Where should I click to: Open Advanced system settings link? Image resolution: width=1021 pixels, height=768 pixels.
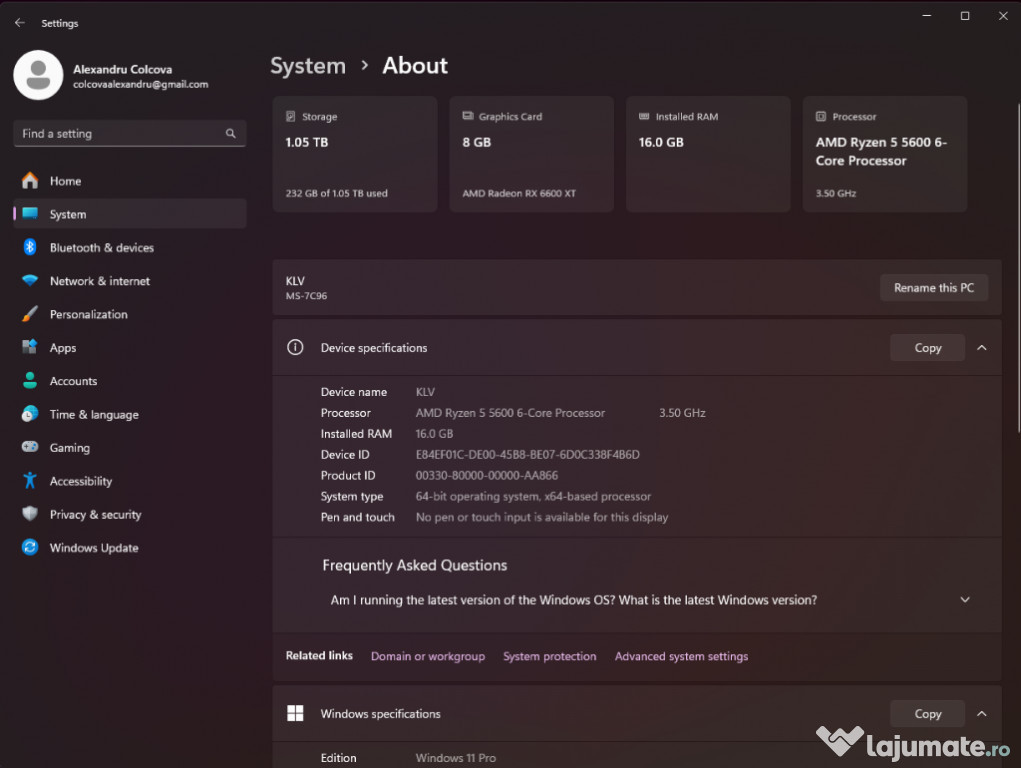681,656
